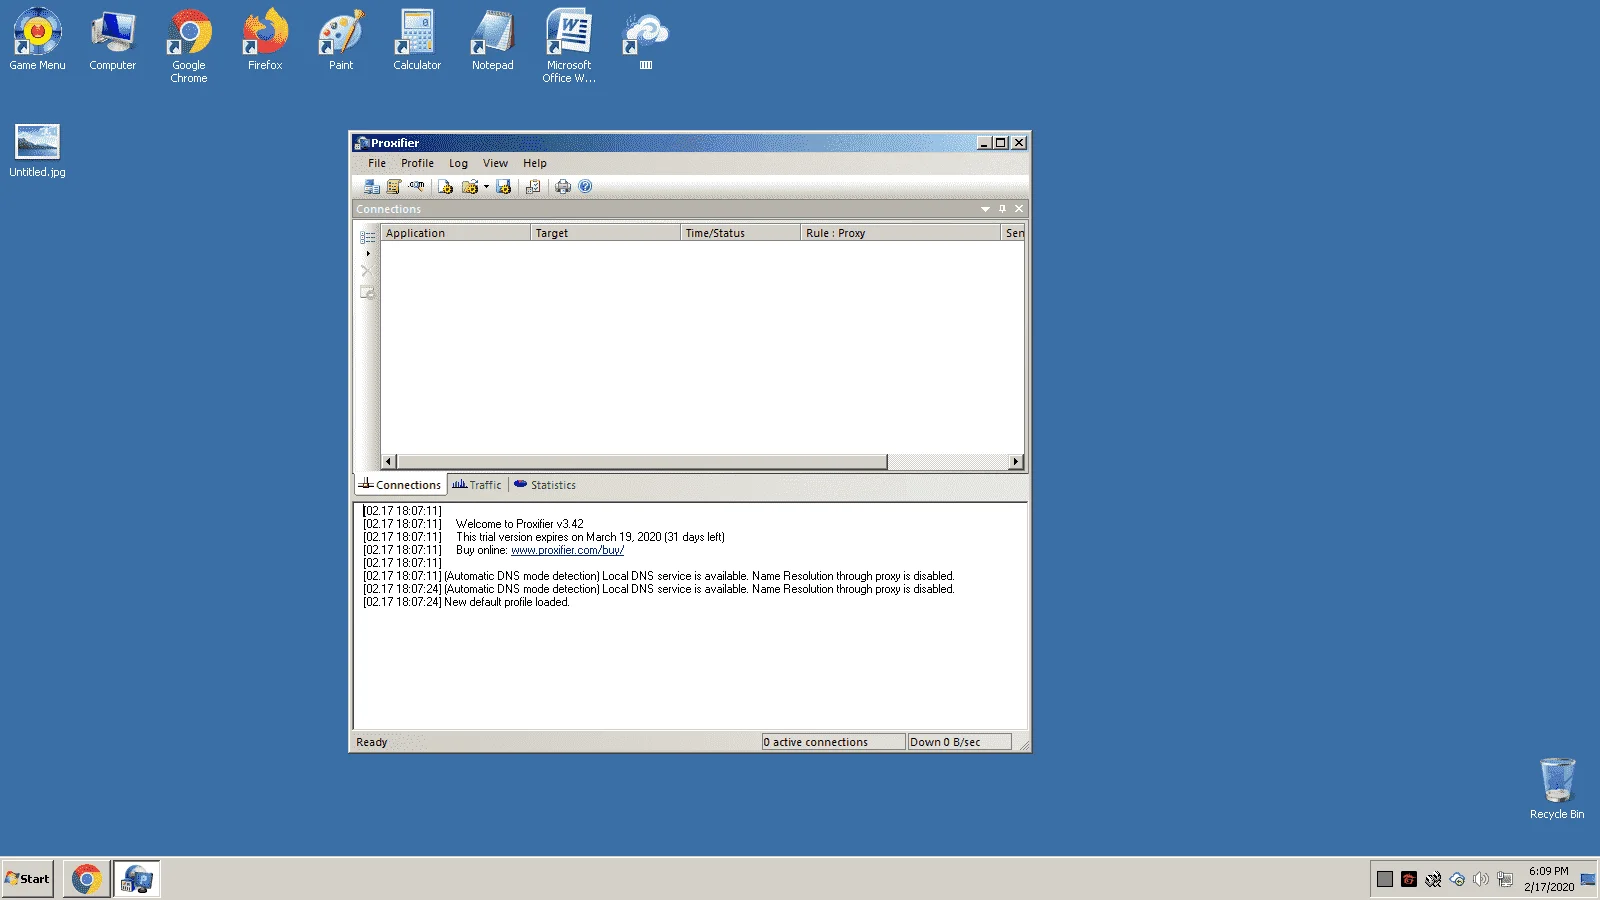Click the 'Welcome to Proxifier v3.42' log line
This screenshot has width=1600, height=900.
[519, 524]
